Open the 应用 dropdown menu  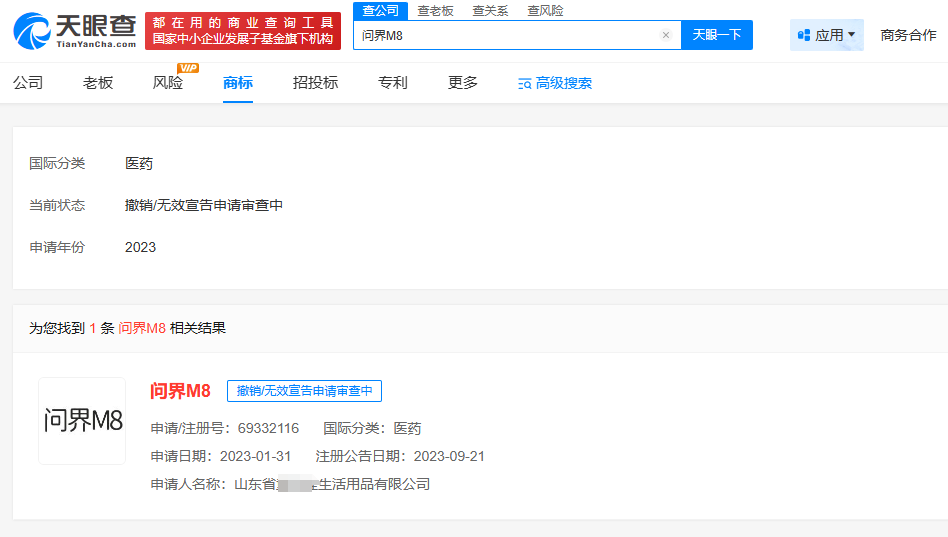click(x=826, y=35)
